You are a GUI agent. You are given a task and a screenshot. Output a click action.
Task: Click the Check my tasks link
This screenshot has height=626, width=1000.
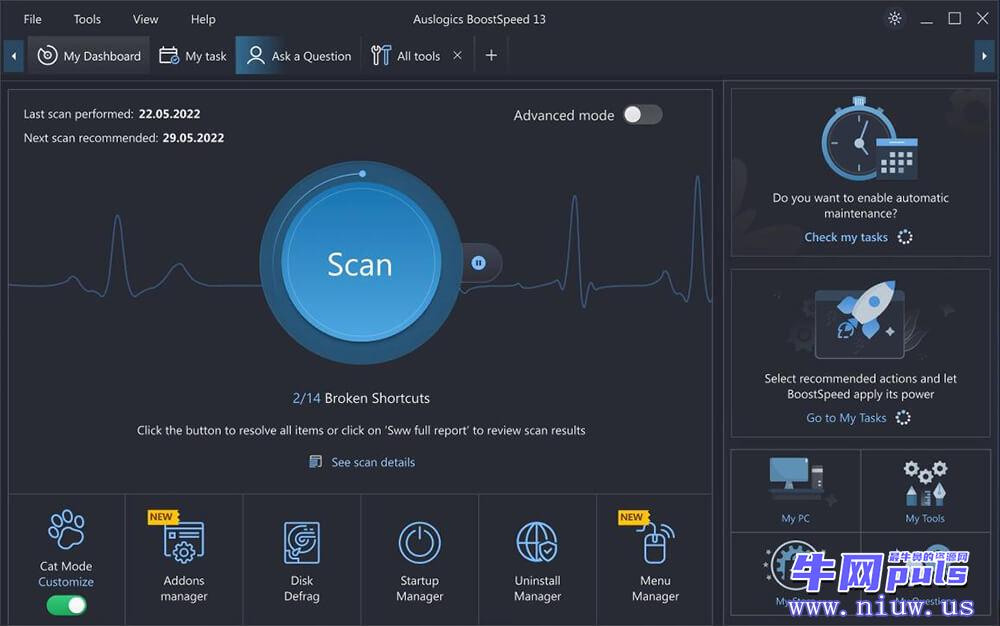[x=846, y=237]
